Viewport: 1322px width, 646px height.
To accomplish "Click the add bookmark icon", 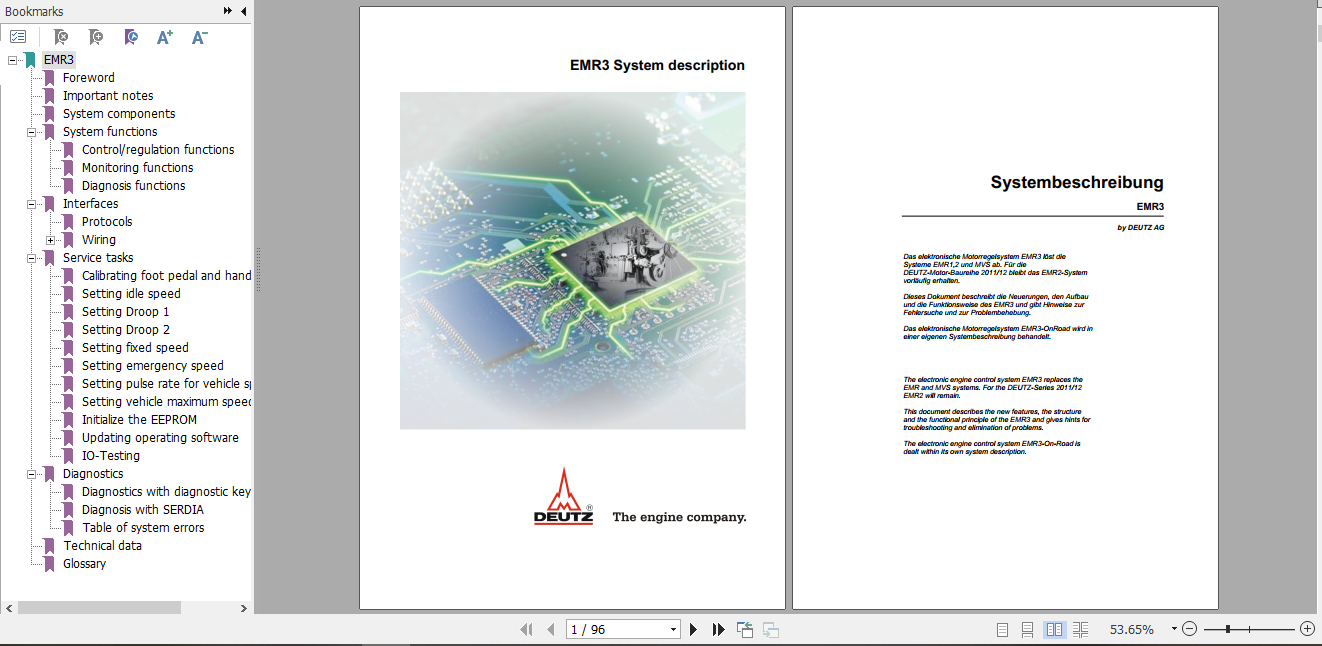I will 96,36.
